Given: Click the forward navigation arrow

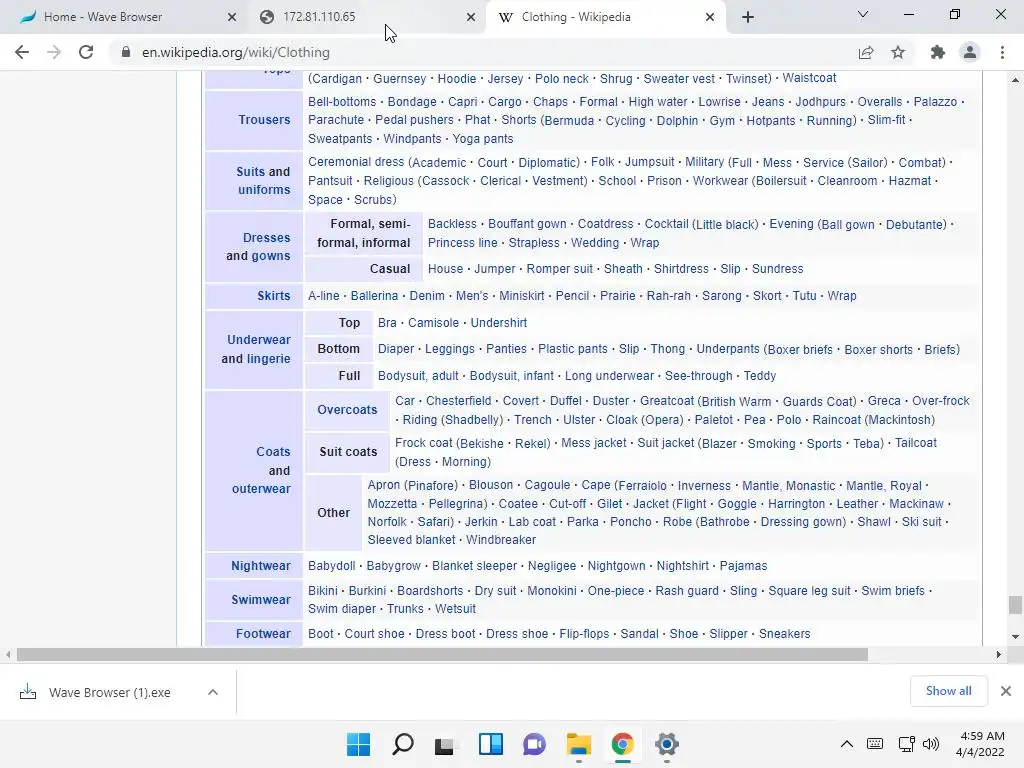Looking at the screenshot, I should [54, 52].
